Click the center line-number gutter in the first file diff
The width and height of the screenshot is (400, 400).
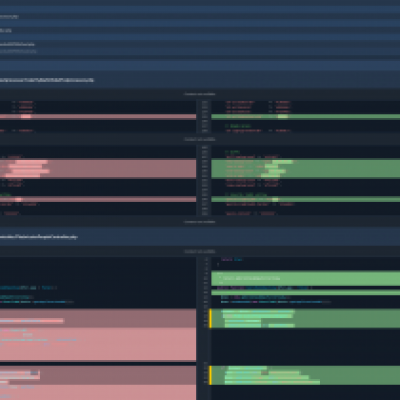pyautogui.click(x=204, y=158)
